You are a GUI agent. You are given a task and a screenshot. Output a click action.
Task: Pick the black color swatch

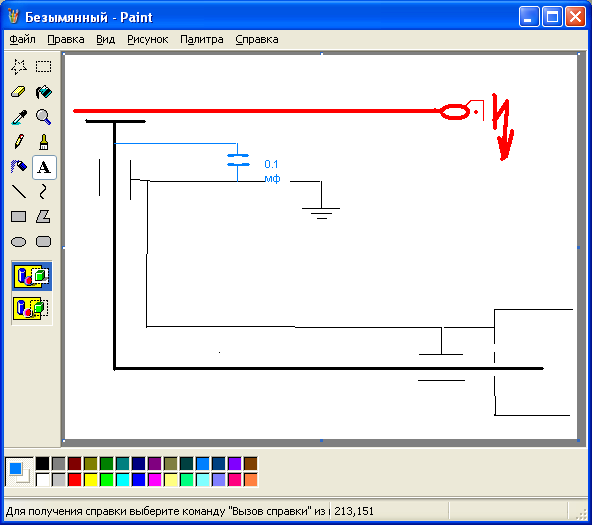(x=43, y=463)
